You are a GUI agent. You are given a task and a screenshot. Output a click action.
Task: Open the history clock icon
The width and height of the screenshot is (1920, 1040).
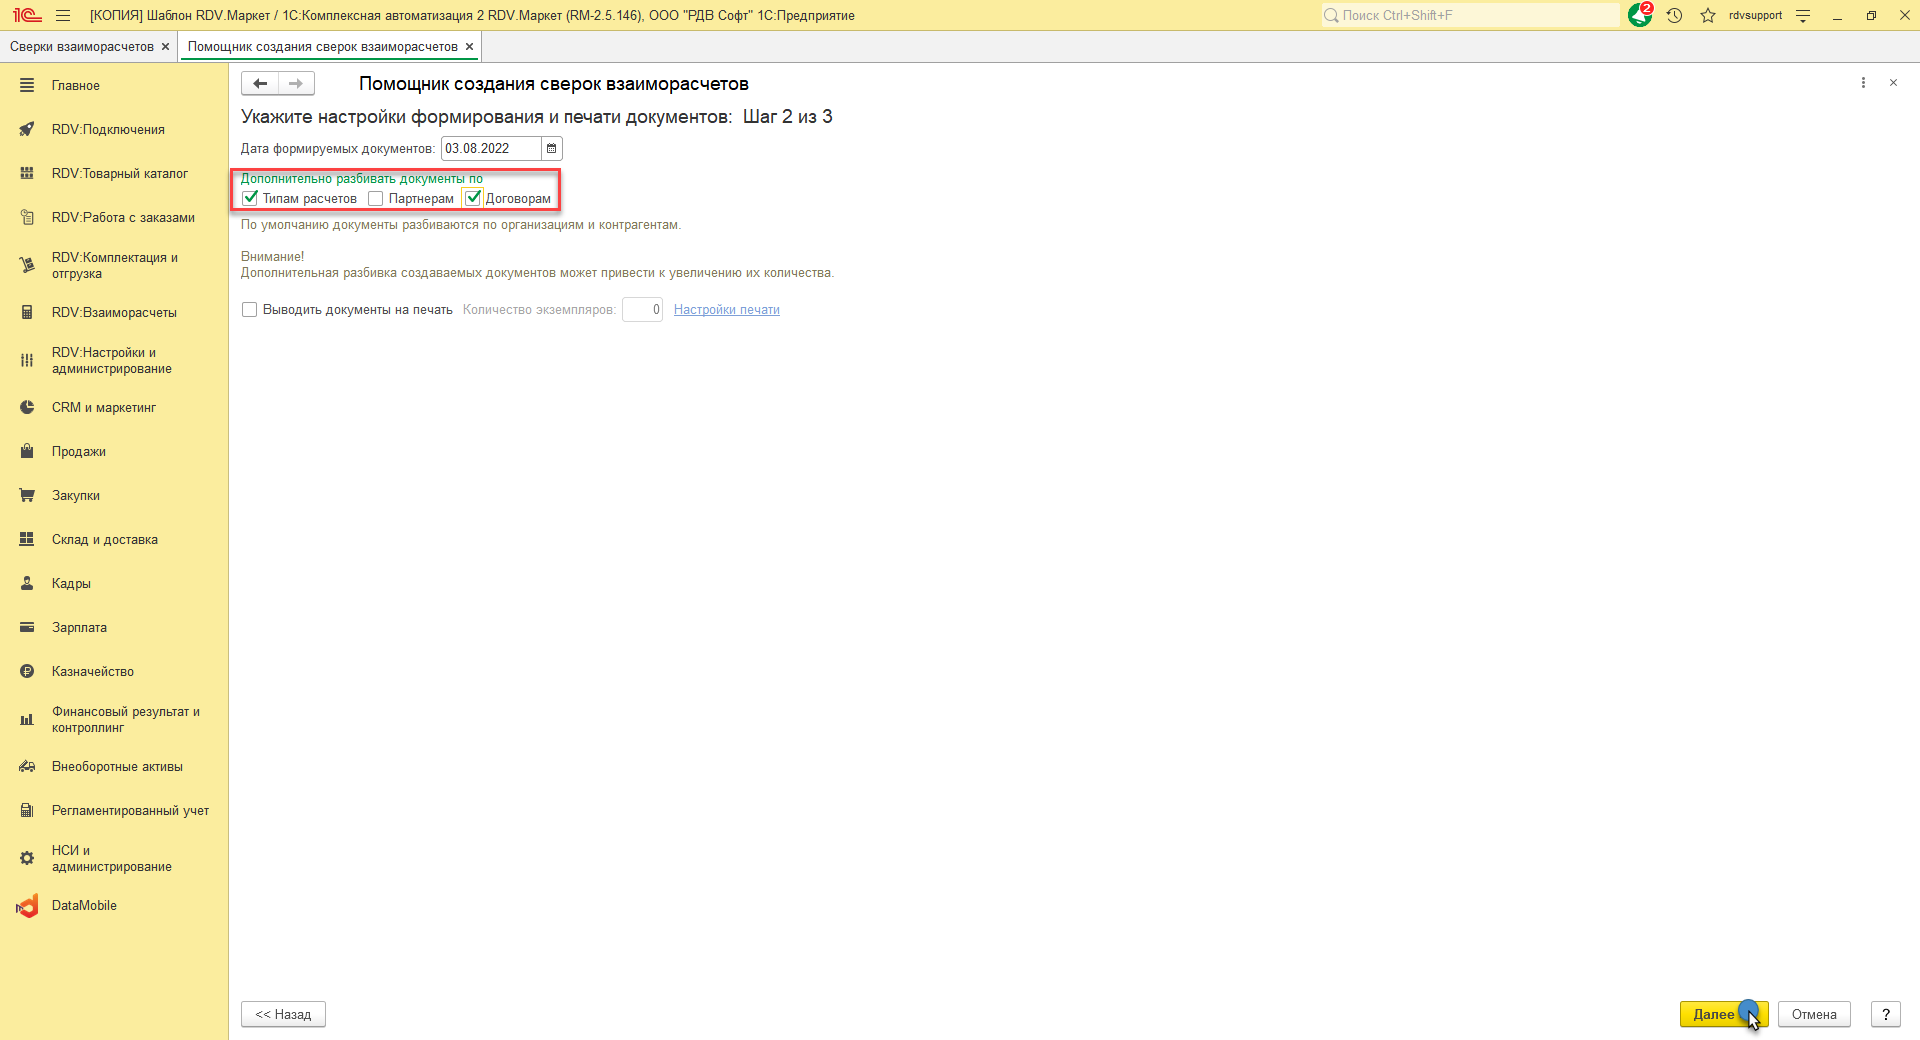[1675, 15]
